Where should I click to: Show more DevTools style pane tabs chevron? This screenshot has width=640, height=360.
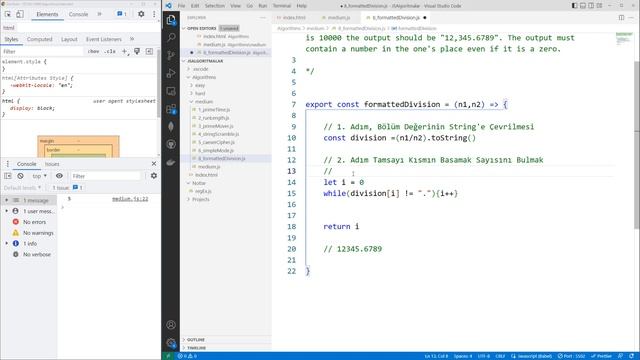pos(132,39)
